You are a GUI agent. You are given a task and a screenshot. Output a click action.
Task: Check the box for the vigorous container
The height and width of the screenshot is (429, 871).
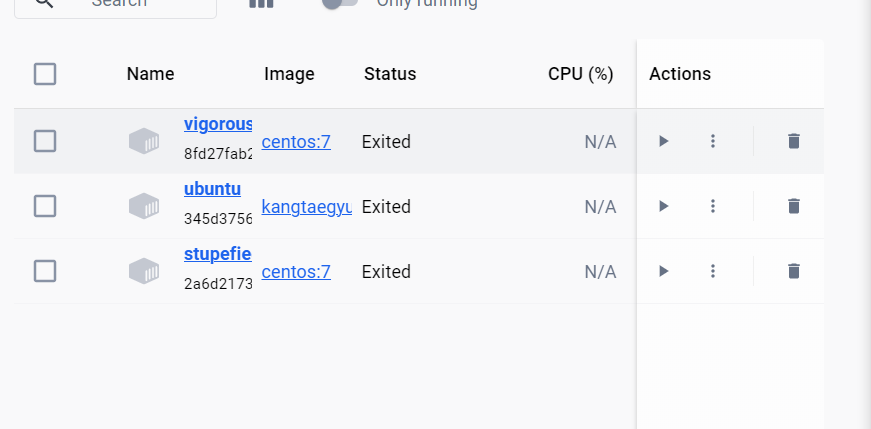pyautogui.click(x=45, y=141)
